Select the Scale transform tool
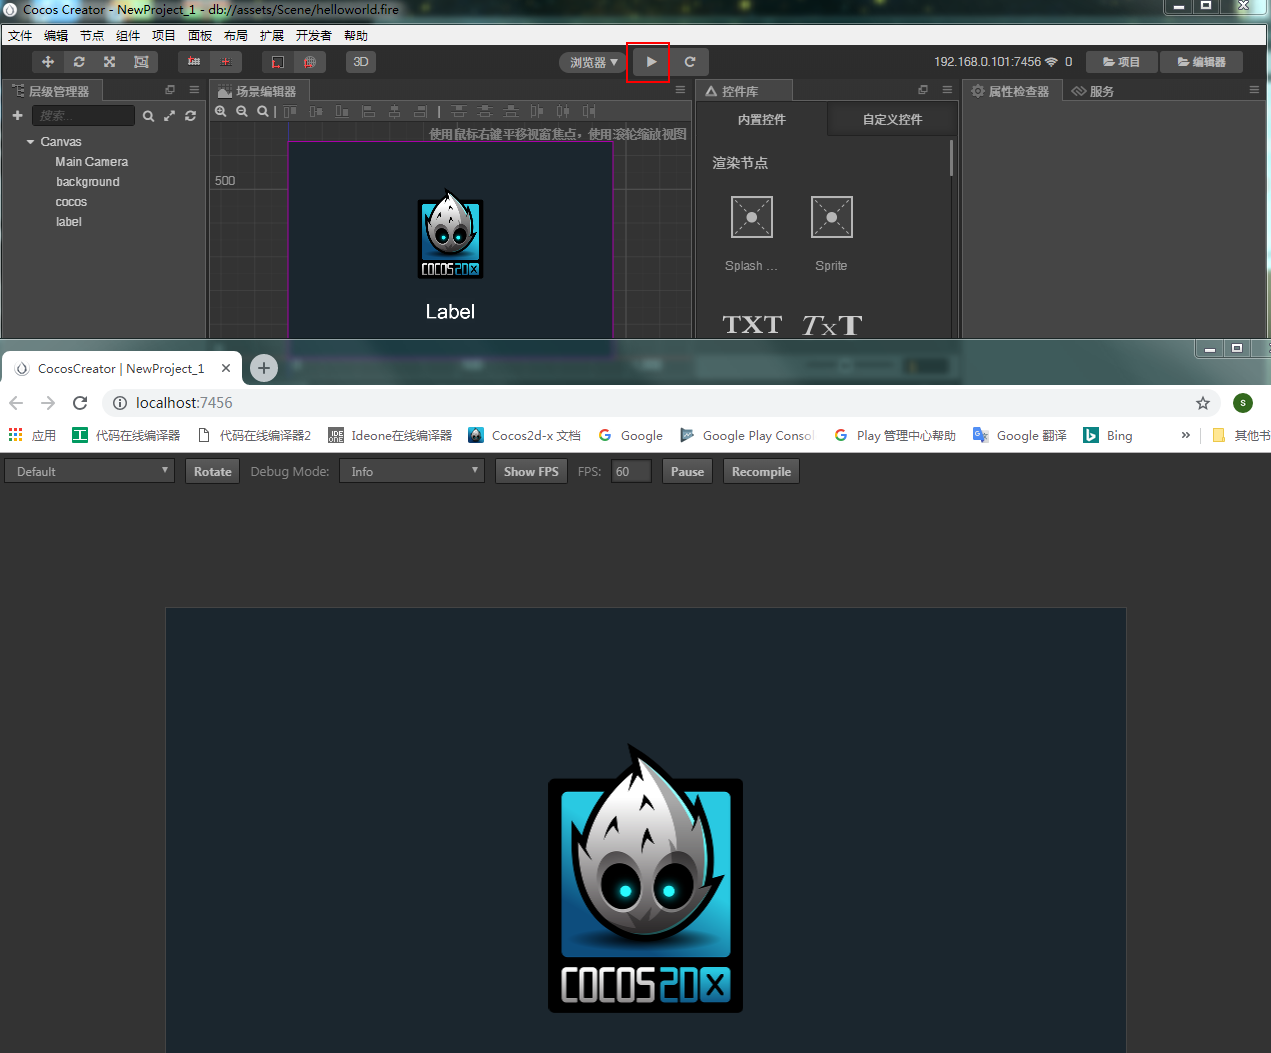This screenshot has width=1271, height=1053. 110,61
